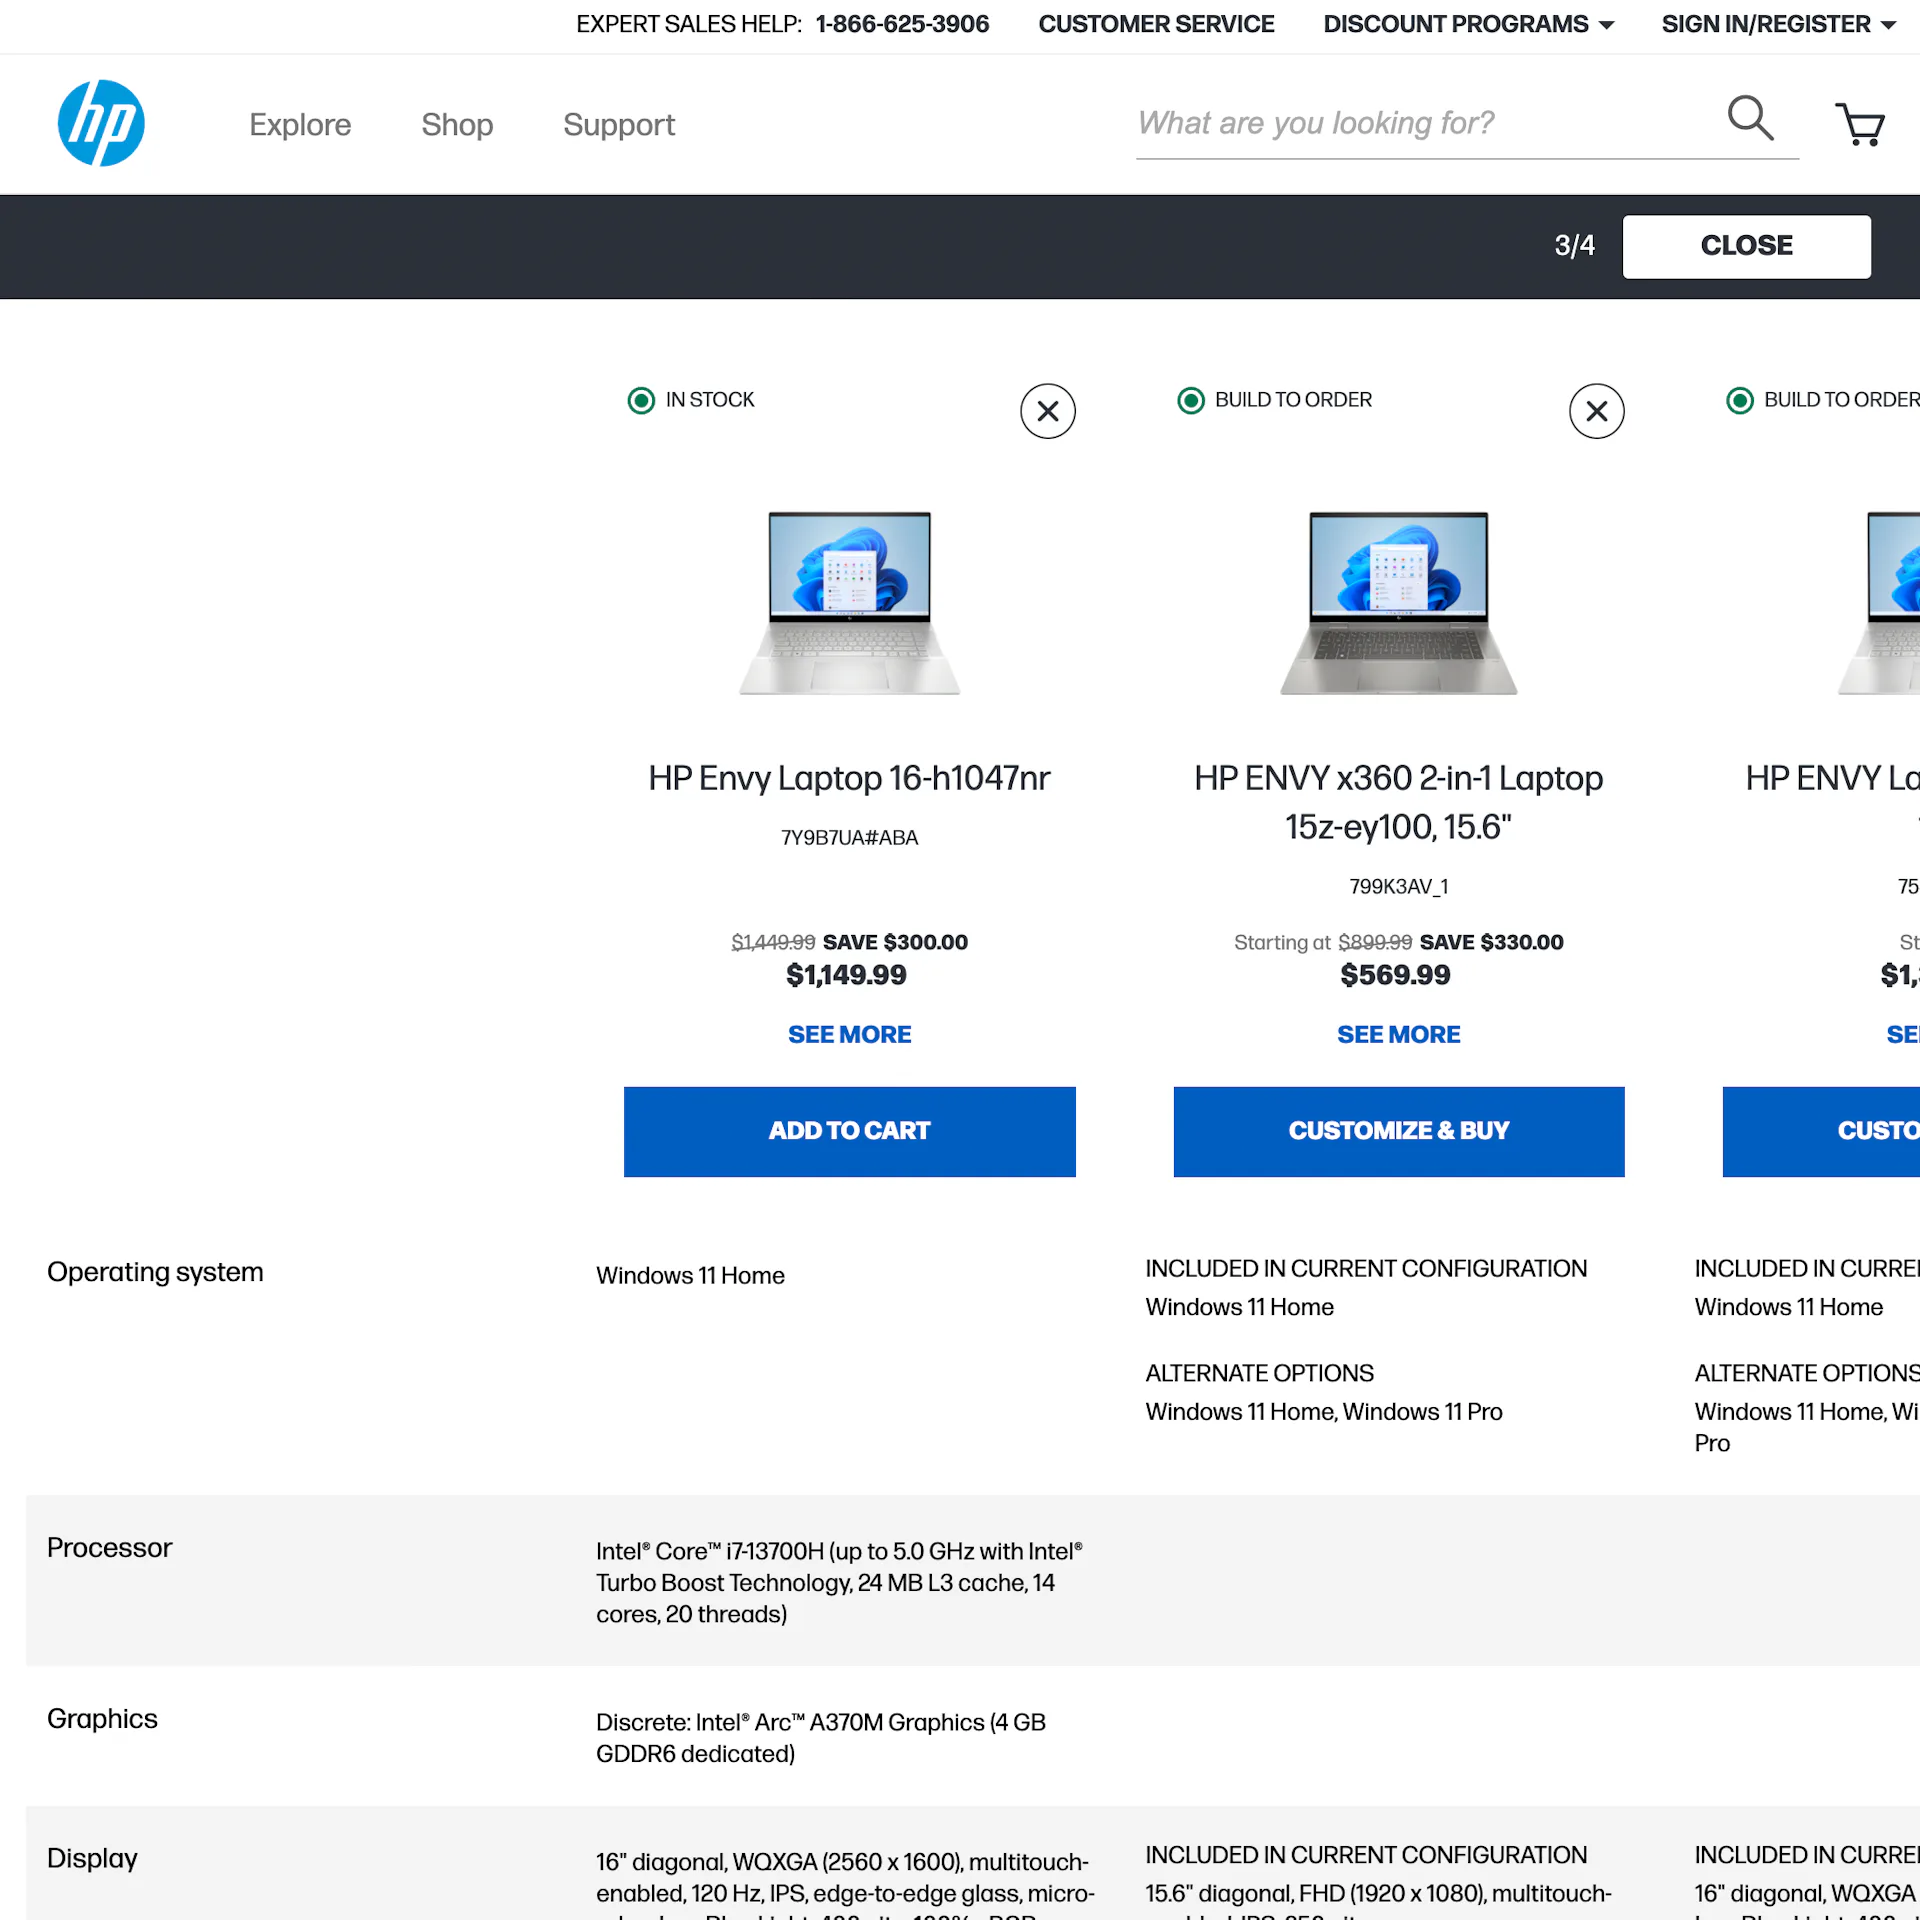Click the IN STOCK status indicator
The width and height of the screenshot is (1920, 1920).
coord(690,400)
